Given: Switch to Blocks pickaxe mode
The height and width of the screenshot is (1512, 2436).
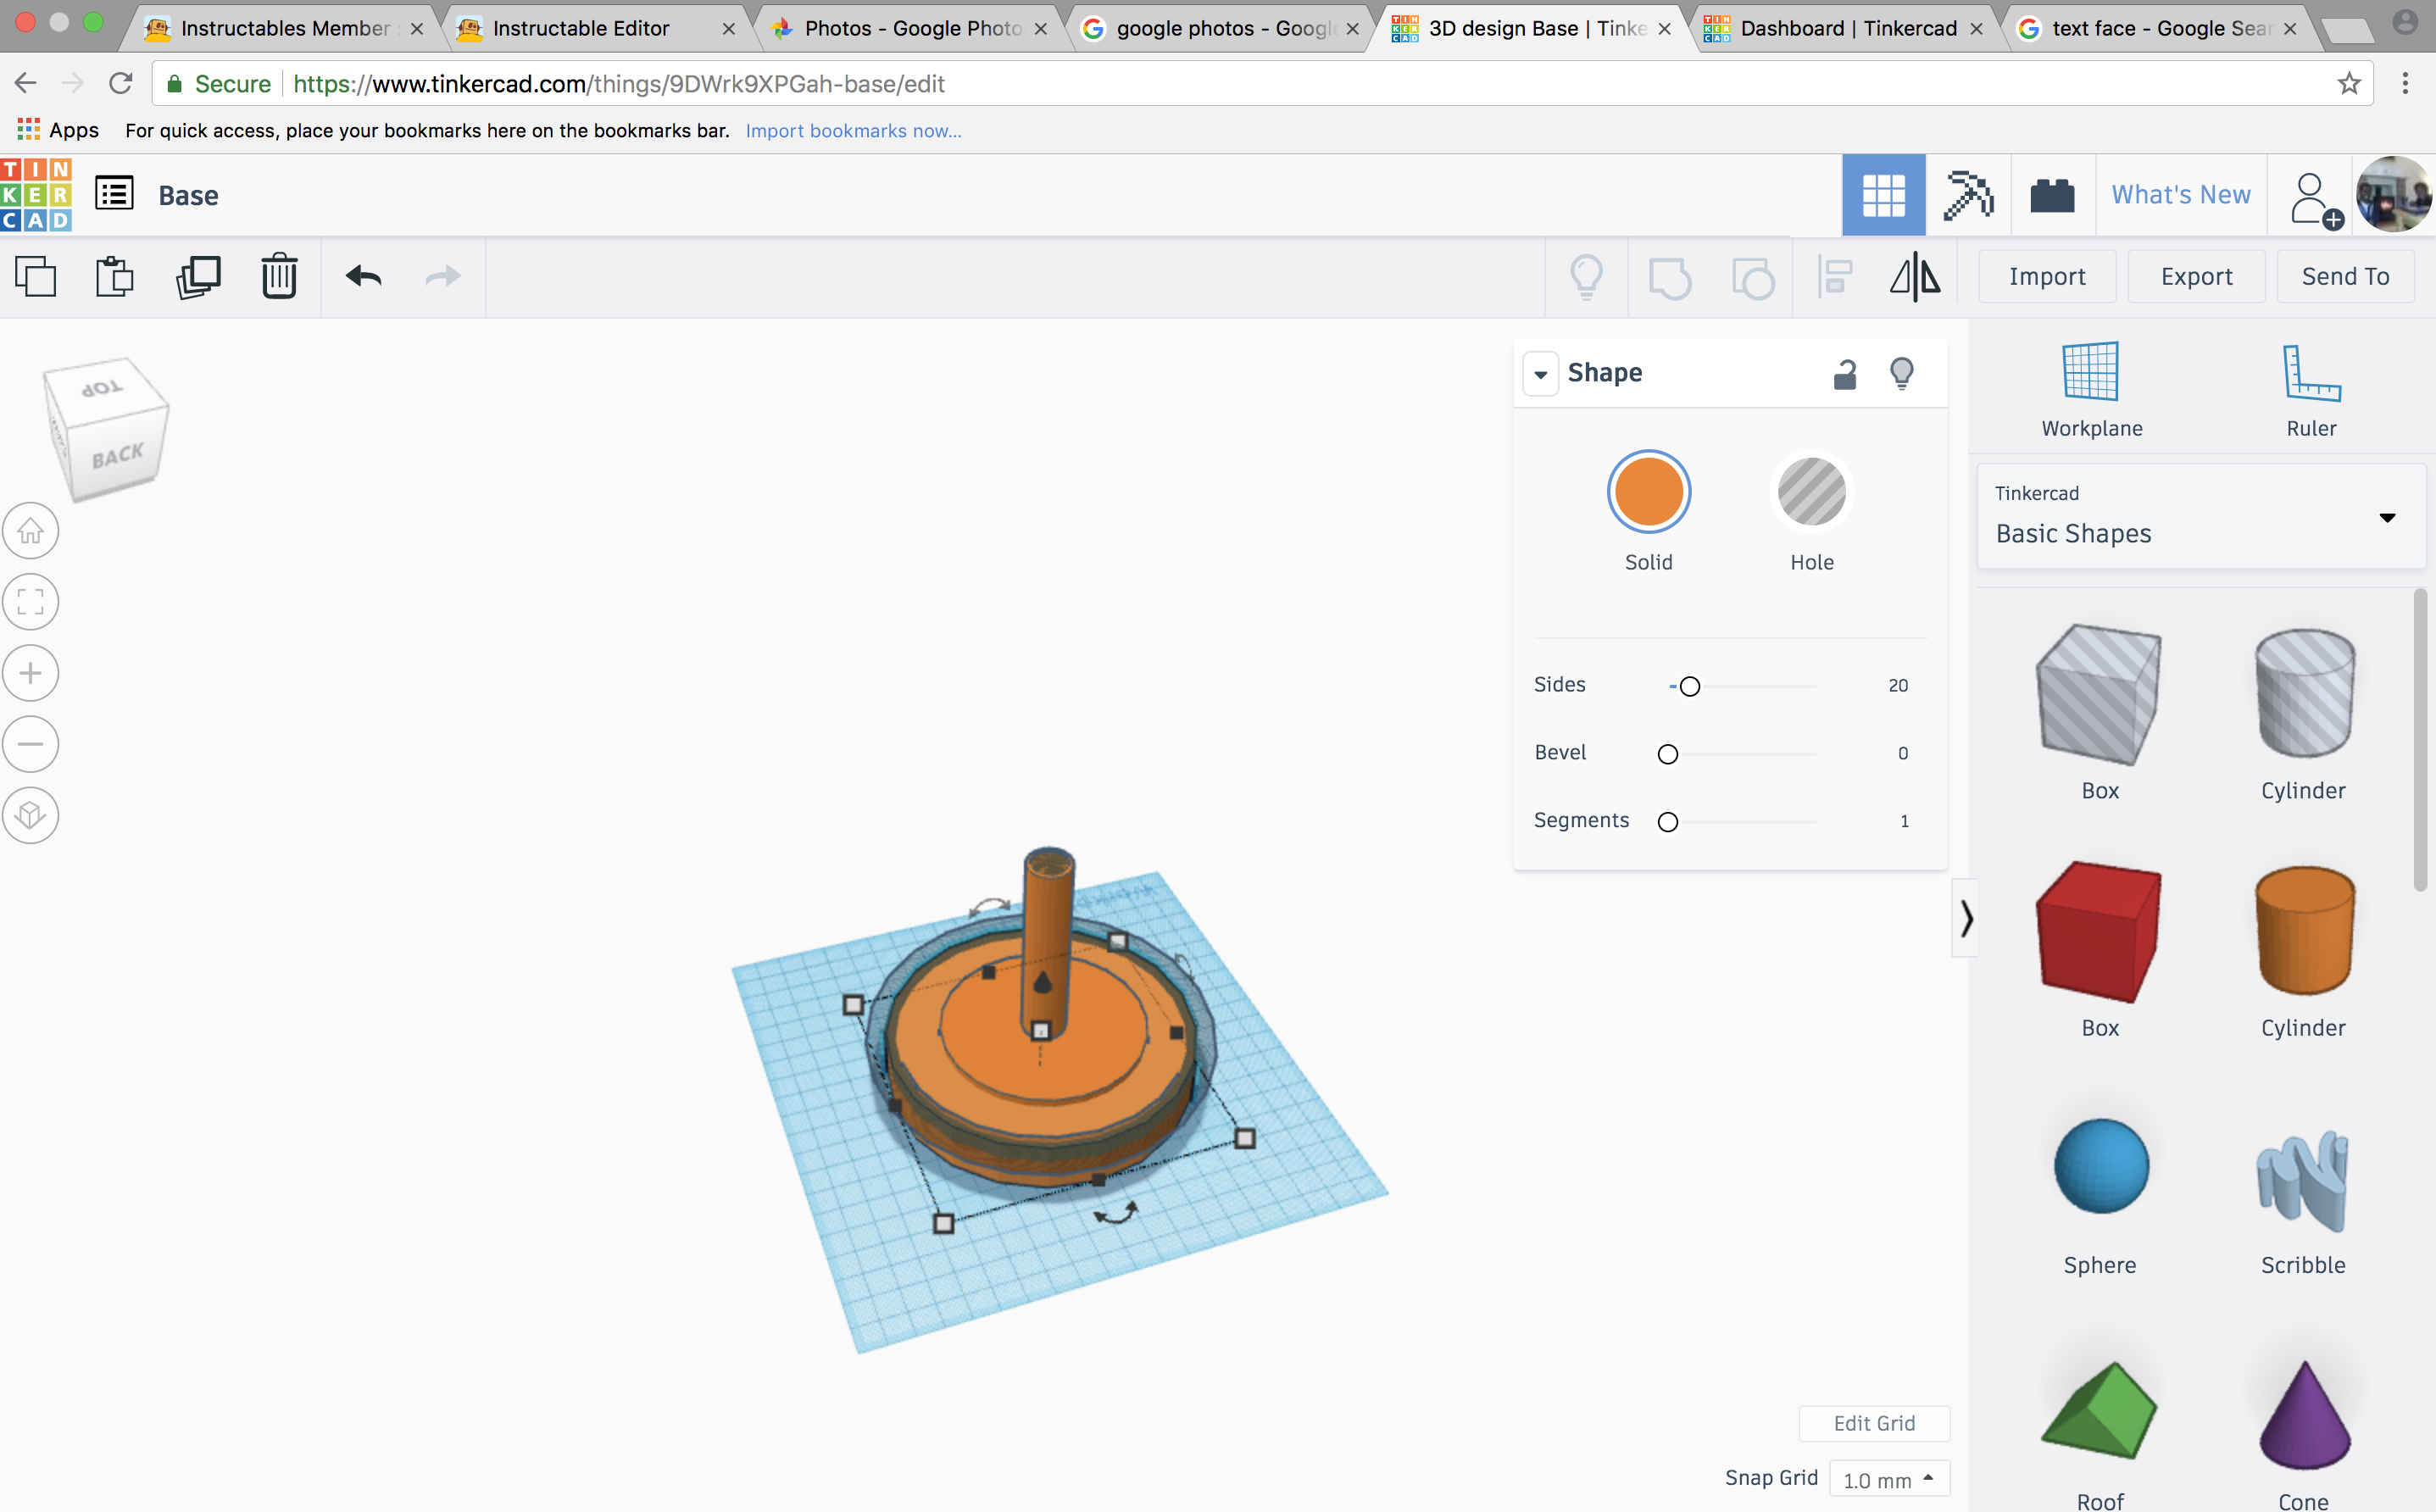Looking at the screenshot, I should (1967, 195).
